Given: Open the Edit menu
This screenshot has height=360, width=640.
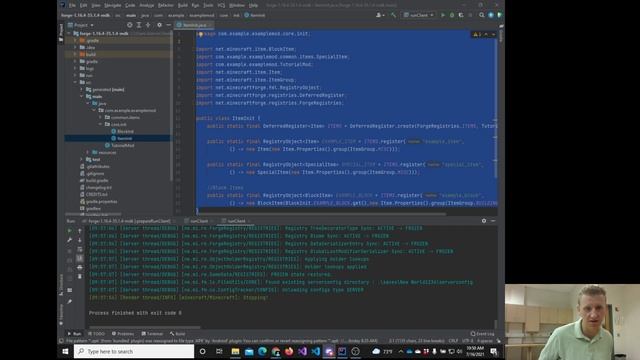Looking at the screenshot, I should tap(83, 5).
